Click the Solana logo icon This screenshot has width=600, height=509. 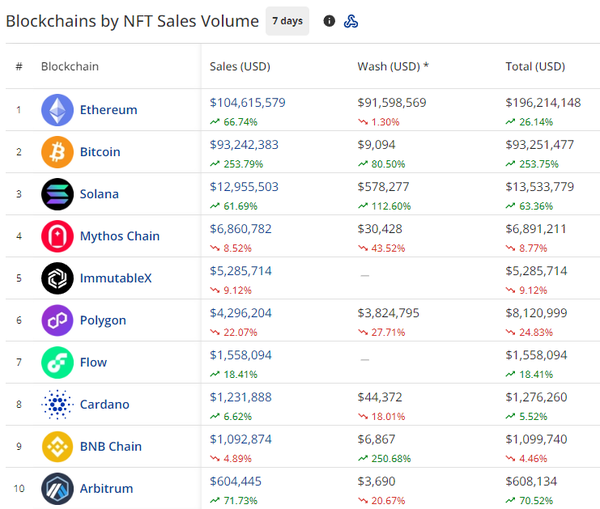tap(57, 194)
